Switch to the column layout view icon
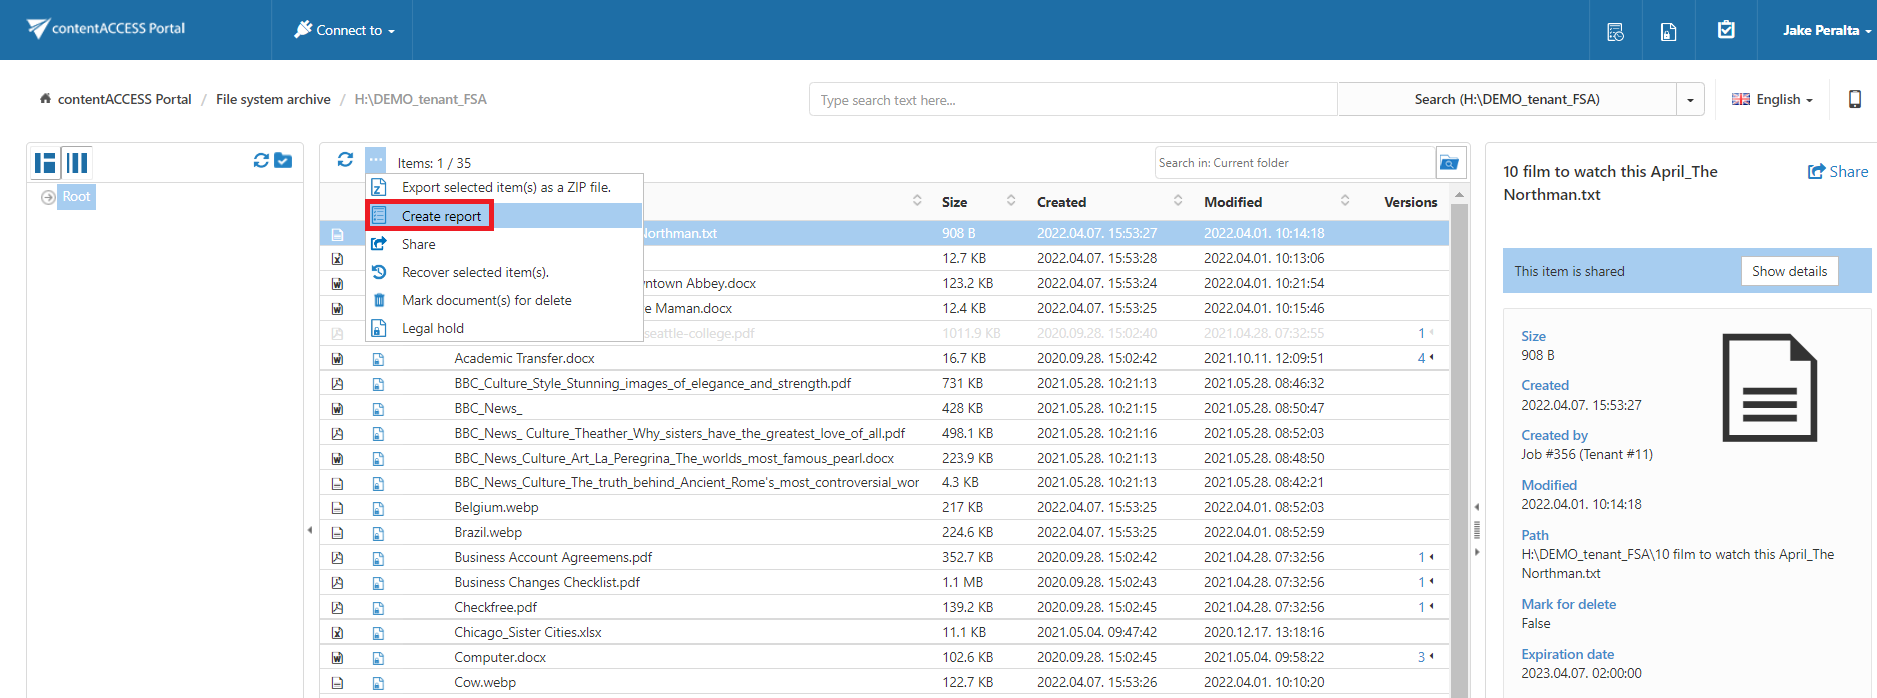The height and width of the screenshot is (698, 1877). click(77, 163)
